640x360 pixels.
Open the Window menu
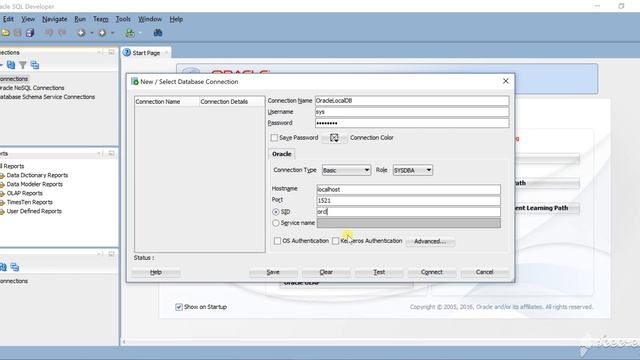tap(150, 19)
